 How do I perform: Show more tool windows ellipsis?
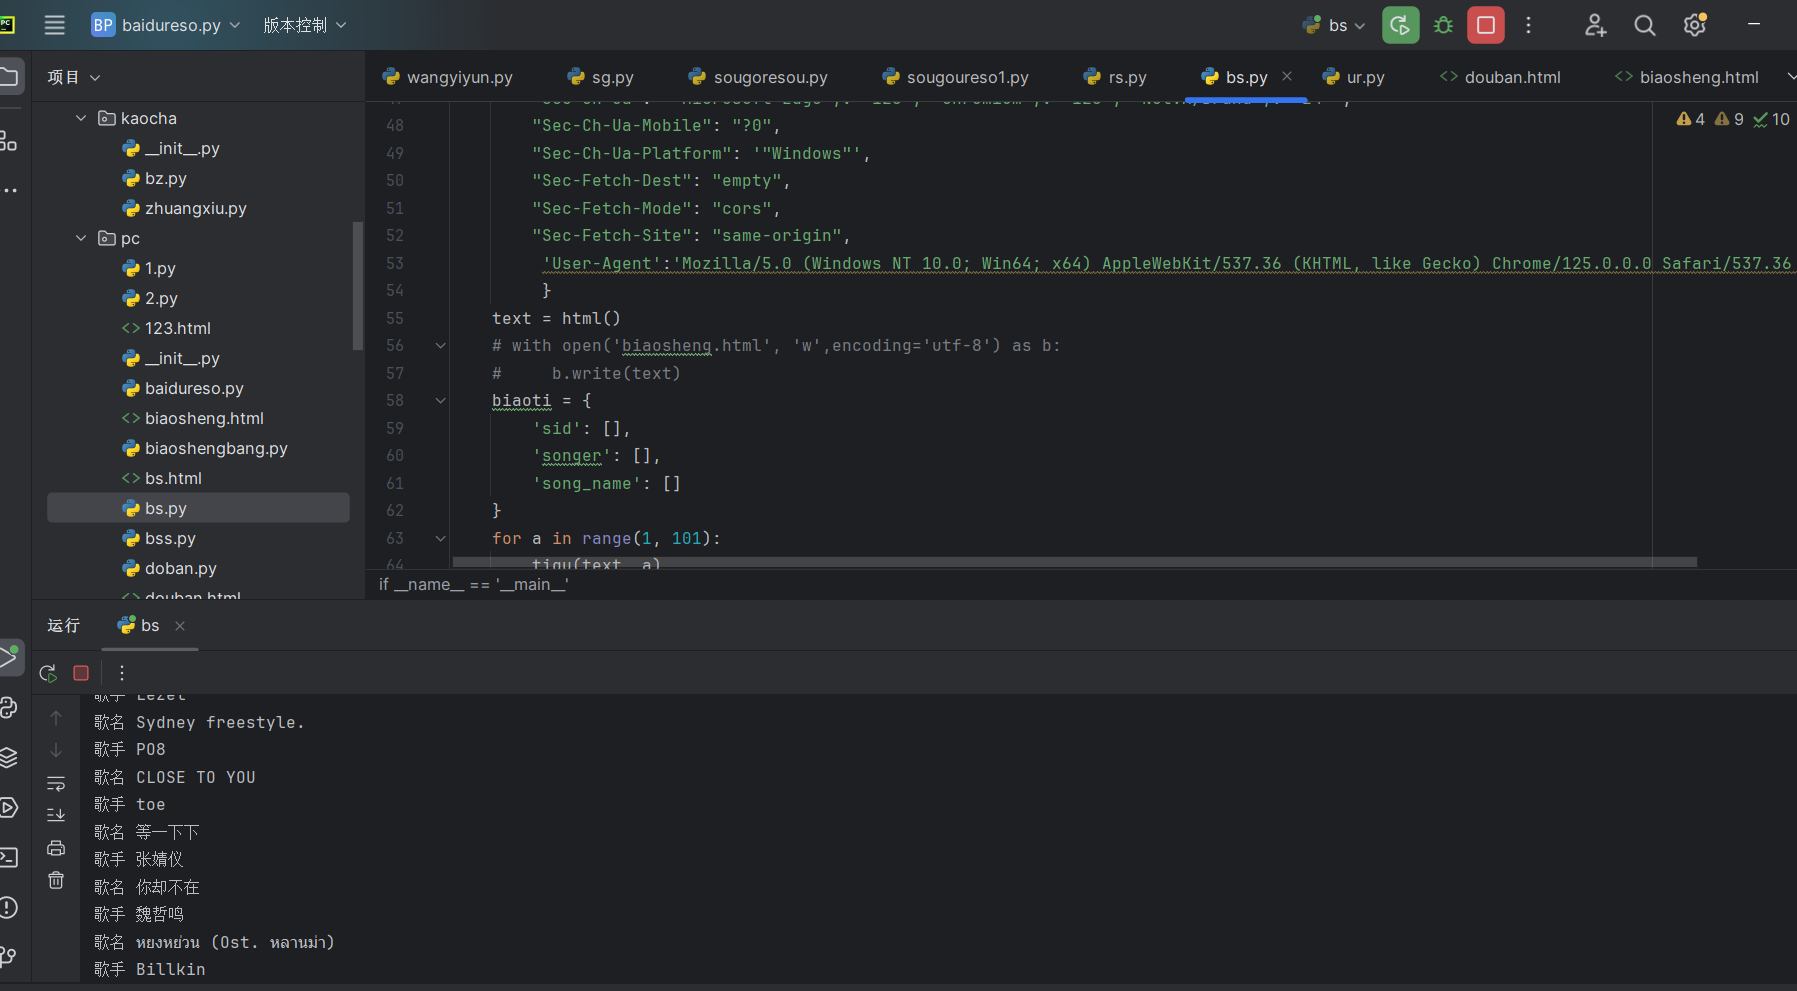(9, 190)
